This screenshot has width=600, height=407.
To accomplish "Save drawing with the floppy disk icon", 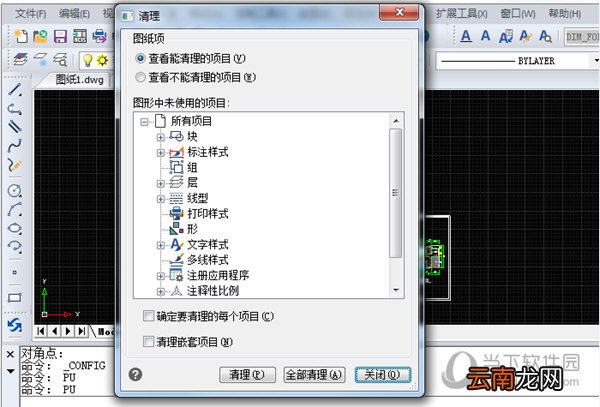I will [60, 36].
